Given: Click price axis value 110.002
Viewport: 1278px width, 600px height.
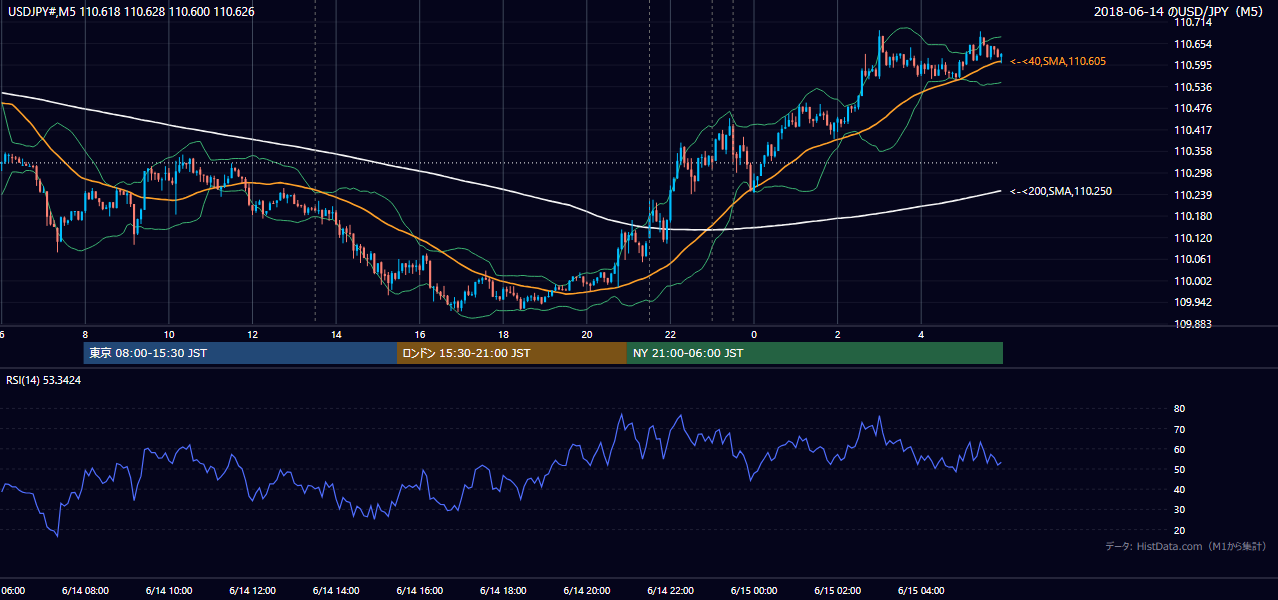Looking at the screenshot, I should coord(1193,281).
